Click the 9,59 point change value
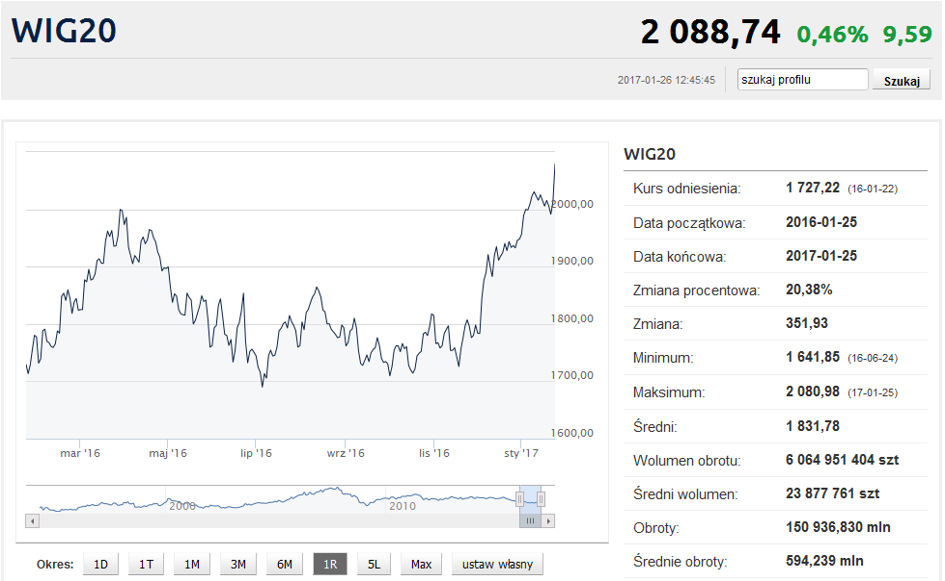This screenshot has width=945, height=581. (x=908, y=34)
